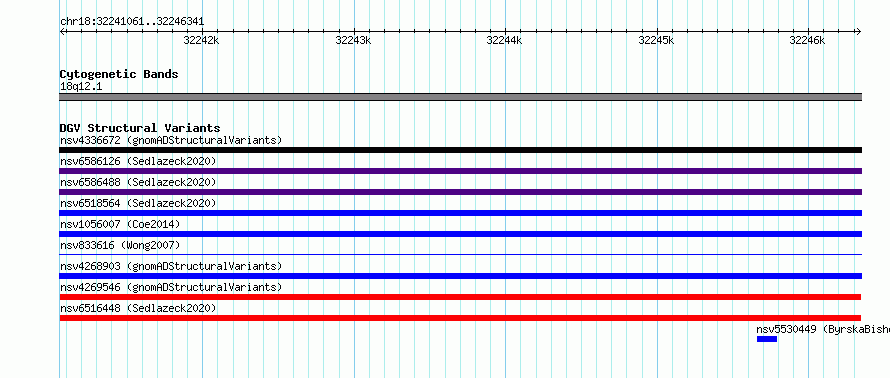Click the 32245k ruler tick label
890x378 pixels.
[x=656, y=40]
